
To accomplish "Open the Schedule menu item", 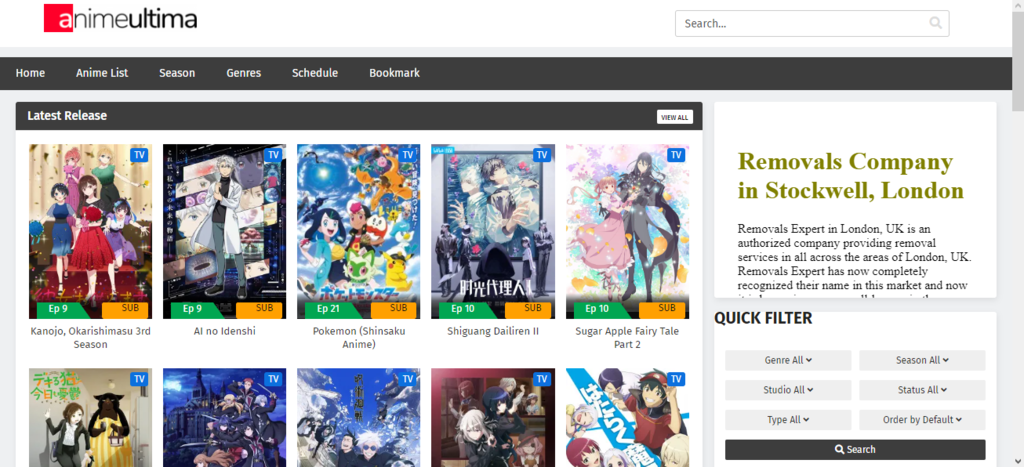I will click(x=315, y=73).
